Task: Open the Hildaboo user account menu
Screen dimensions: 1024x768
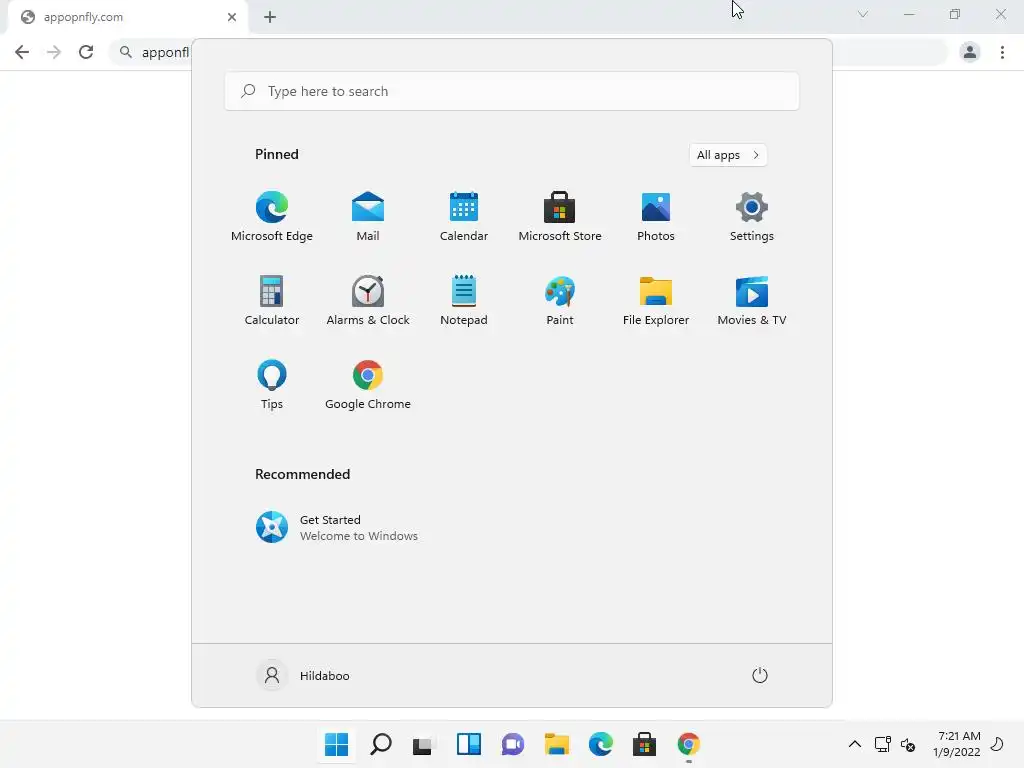Action: point(303,675)
